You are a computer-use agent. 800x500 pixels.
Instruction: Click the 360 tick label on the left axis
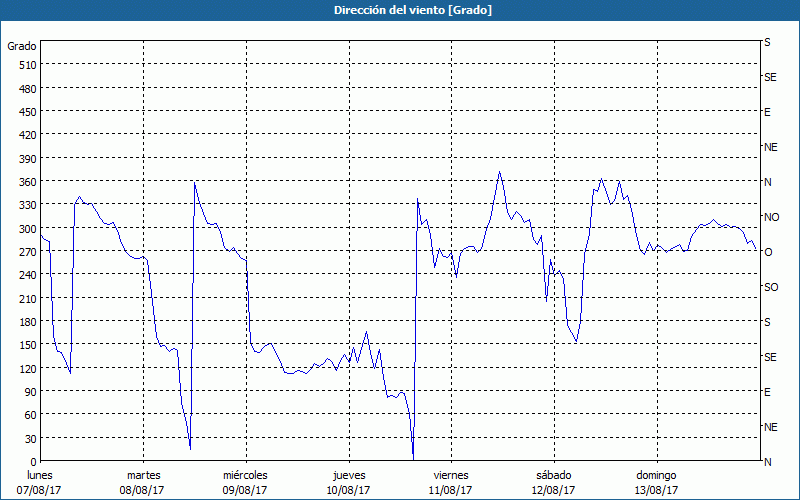tap(26, 182)
